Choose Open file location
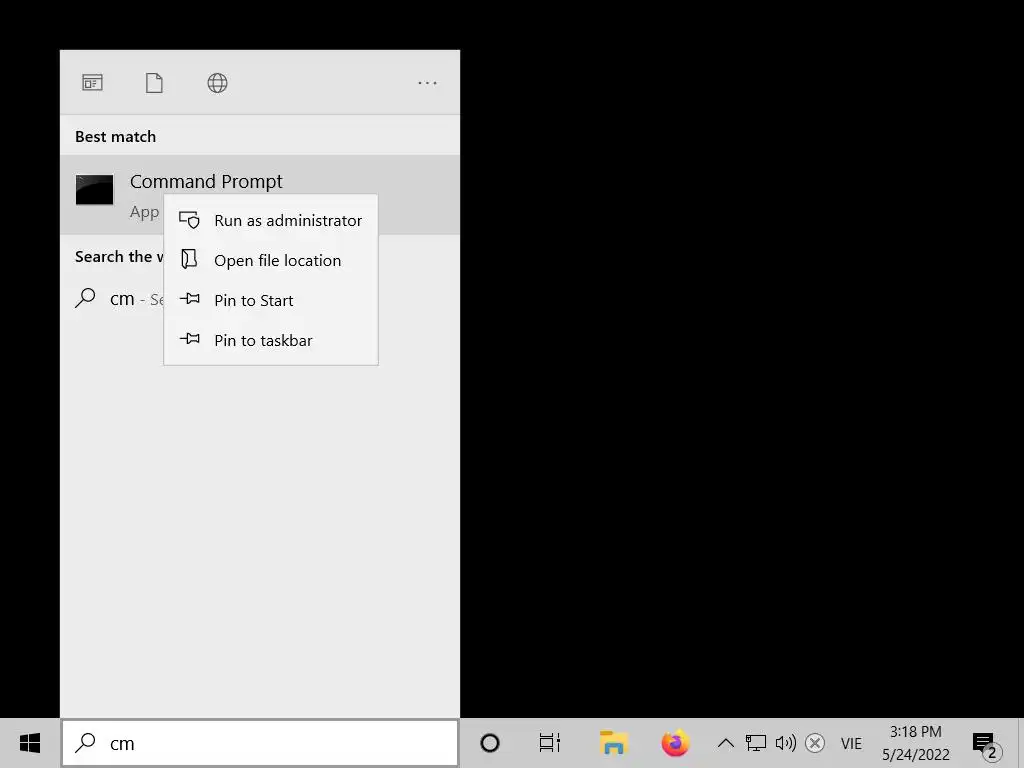 (271, 261)
